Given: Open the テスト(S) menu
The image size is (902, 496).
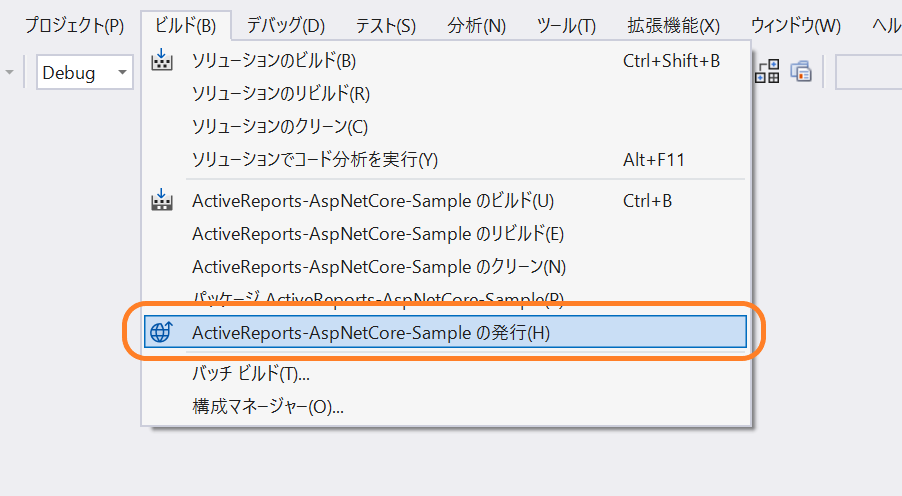Looking at the screenshot, I should (385, 26).
